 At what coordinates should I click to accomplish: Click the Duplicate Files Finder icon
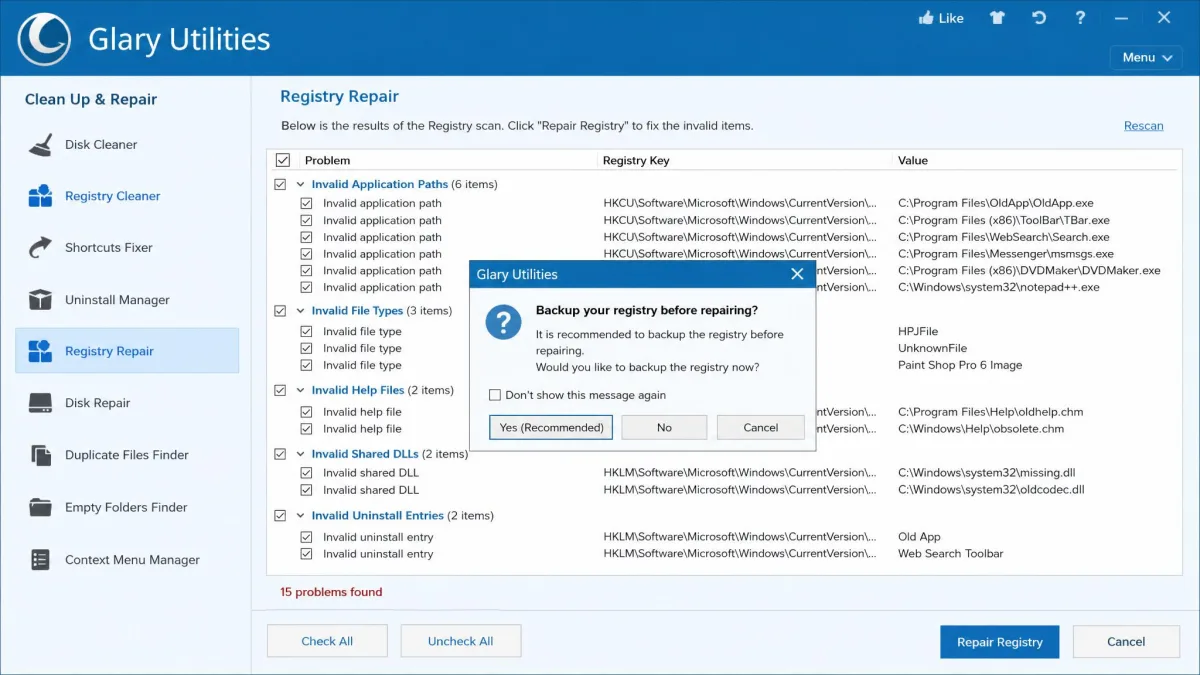[x=40, y=455]
